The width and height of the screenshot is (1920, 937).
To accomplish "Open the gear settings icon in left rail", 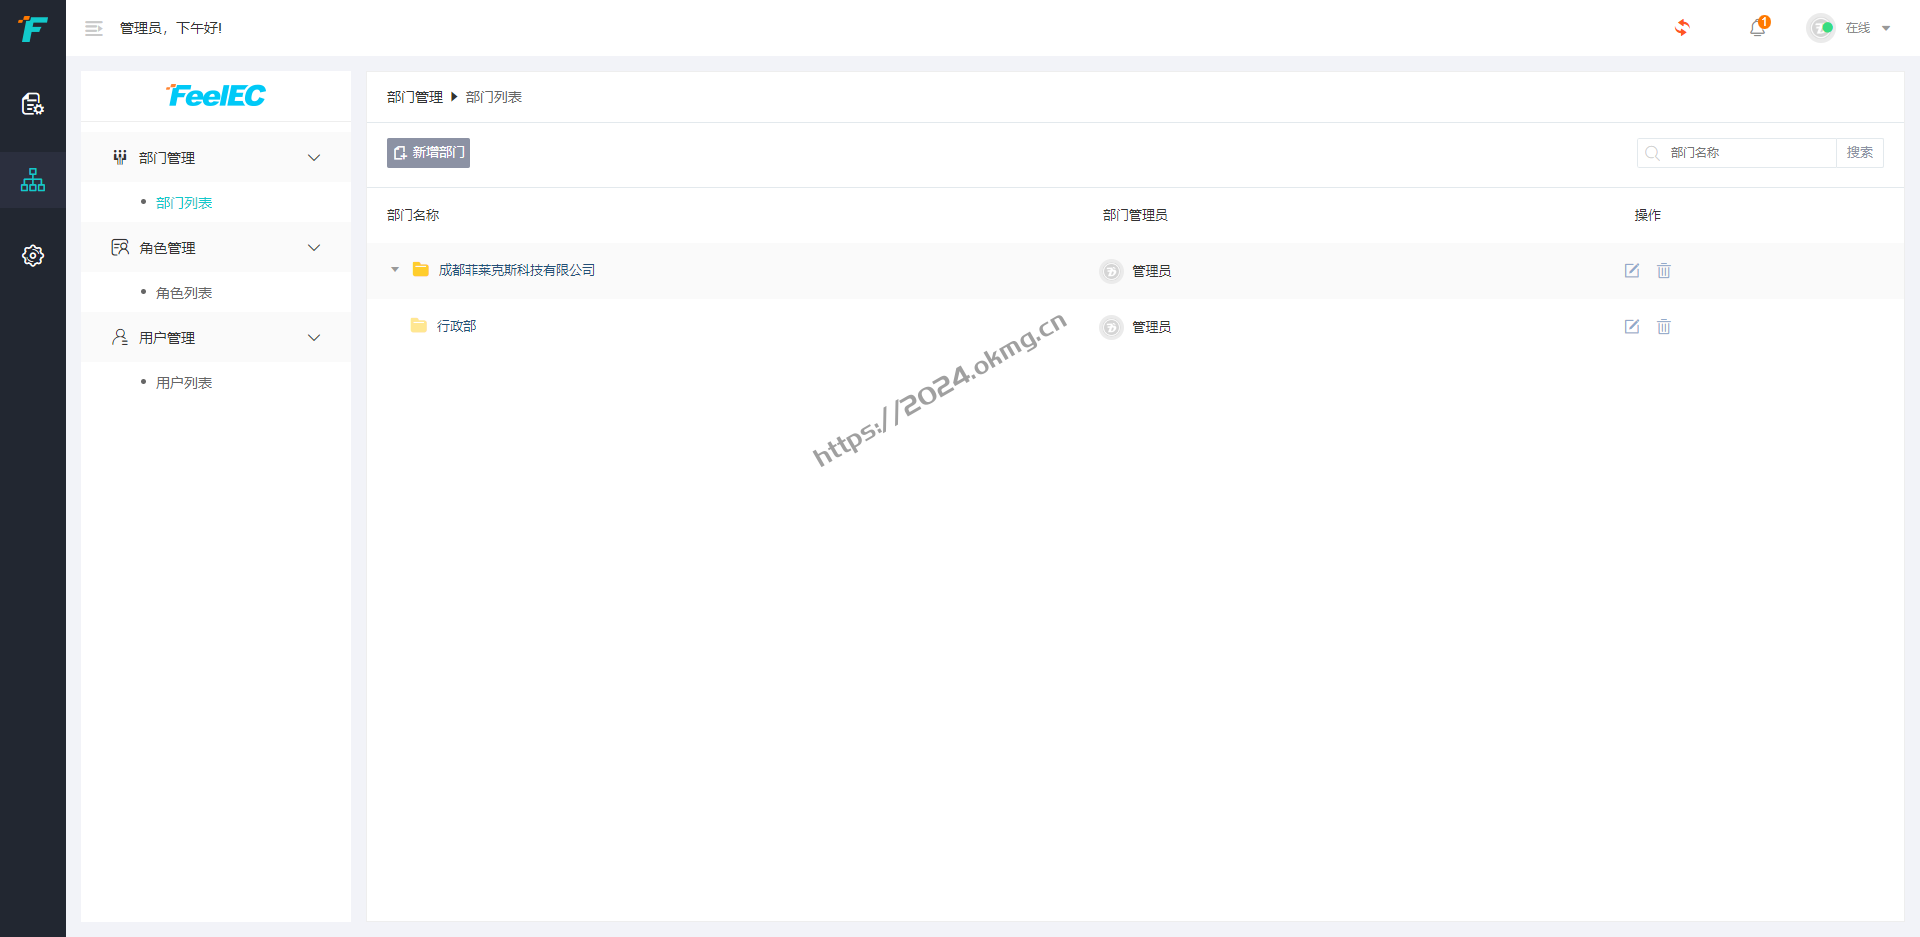I will click(x=33, y=256).
